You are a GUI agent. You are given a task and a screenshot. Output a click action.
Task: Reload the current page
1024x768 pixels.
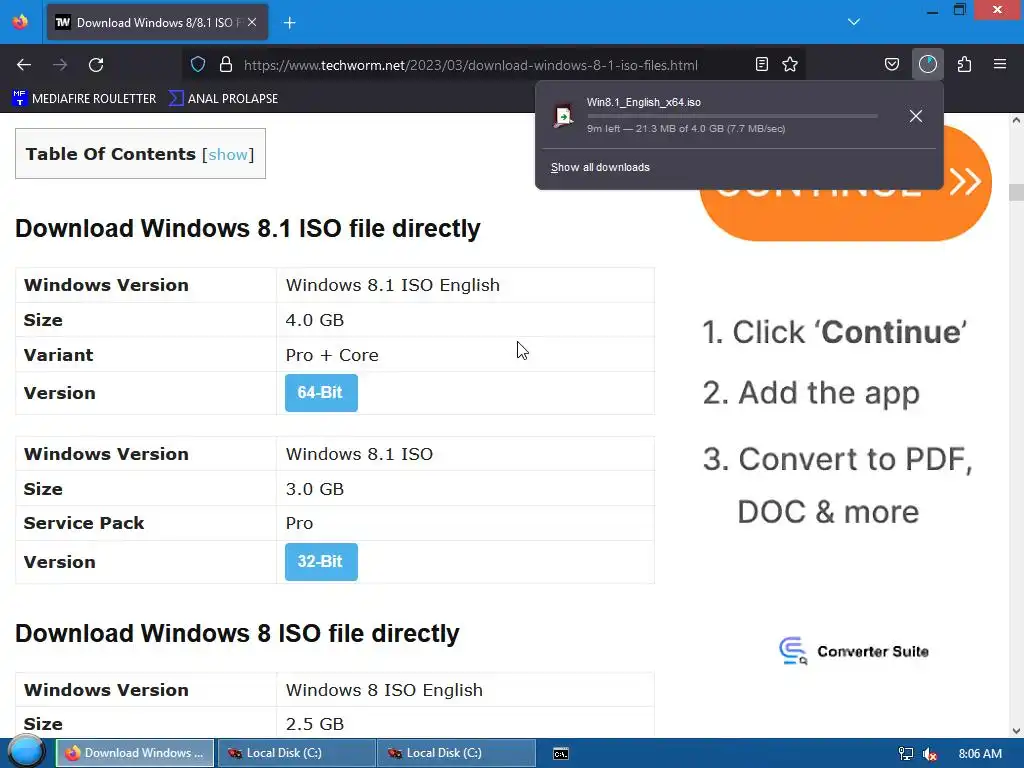pos(96,65)
